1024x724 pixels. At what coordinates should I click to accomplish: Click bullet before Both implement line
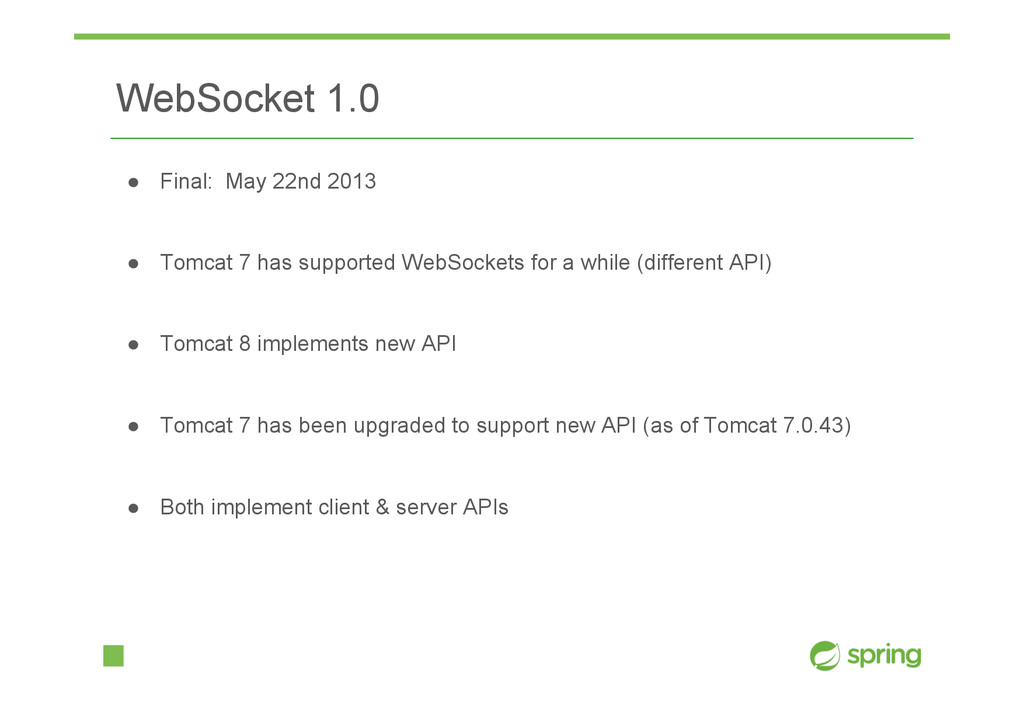[133, 509]
